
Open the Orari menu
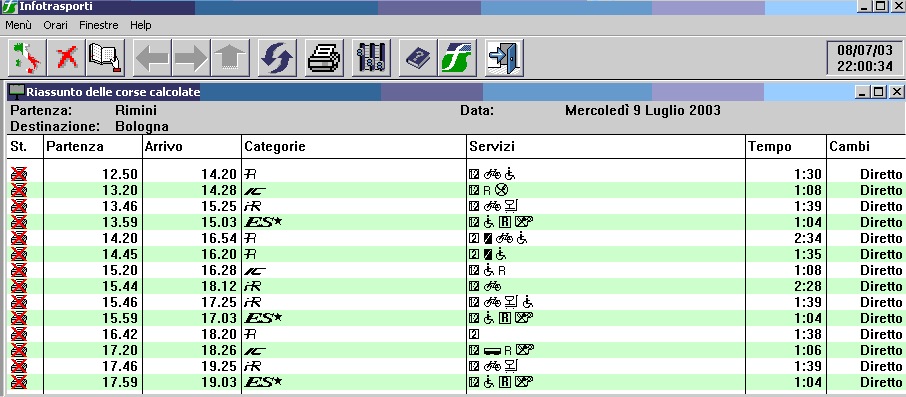(55, 25)
